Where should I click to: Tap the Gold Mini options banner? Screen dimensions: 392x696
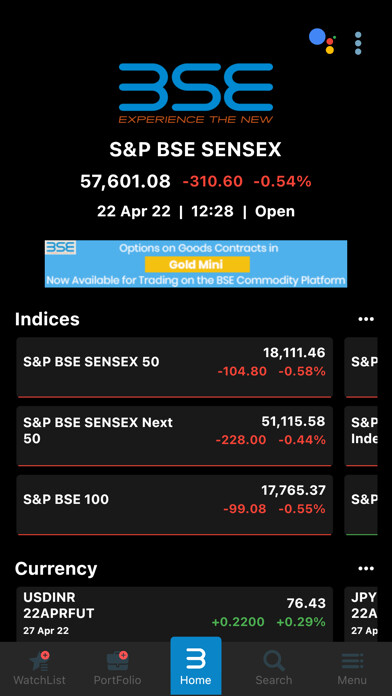[196, 264]
